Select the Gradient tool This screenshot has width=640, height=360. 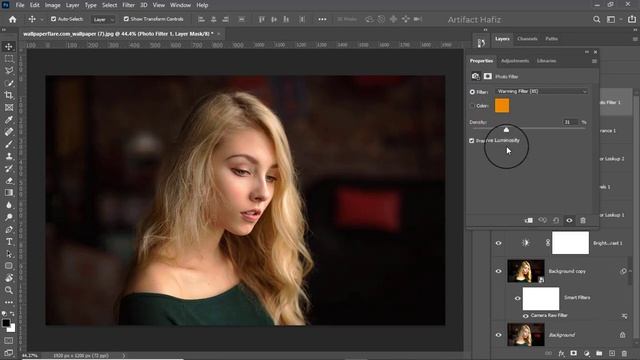point(9,193)
